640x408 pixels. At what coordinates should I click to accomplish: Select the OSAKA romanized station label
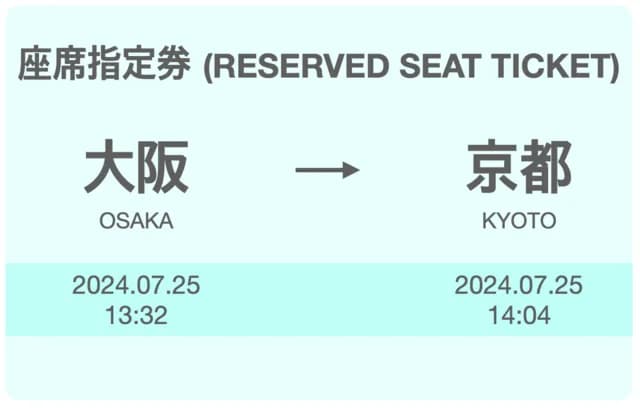(136, 221)
